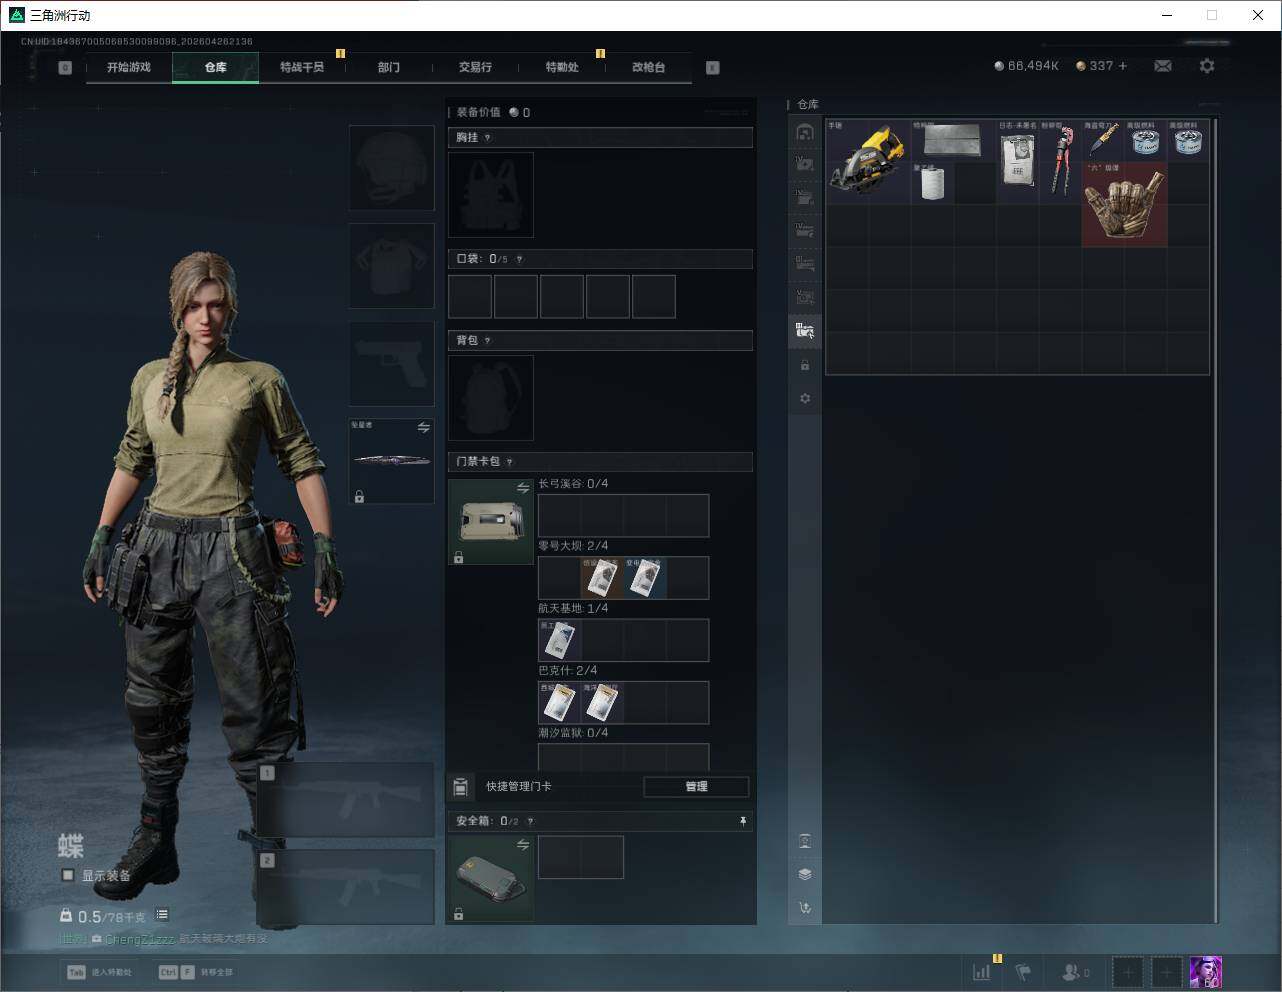Show help for 安全箱 question mark
The image size is (1282, 992).
click(530, 821)
